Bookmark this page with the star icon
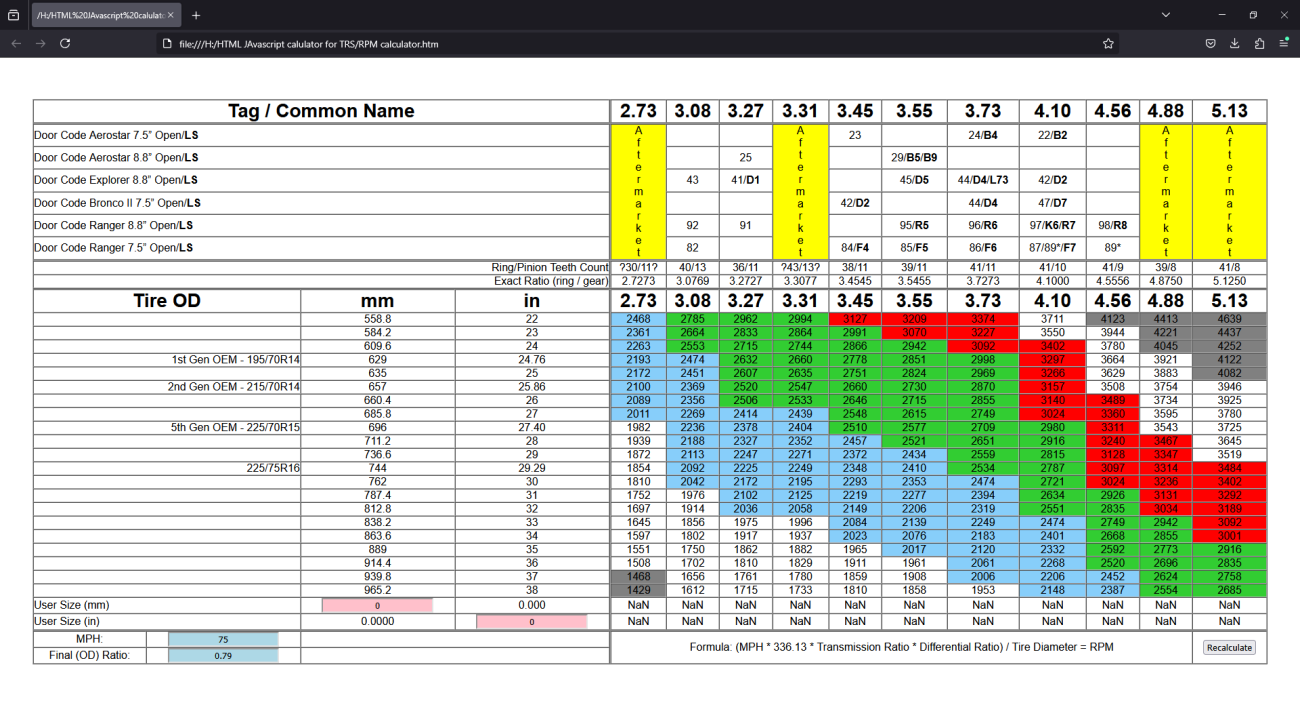This screenshot has width=1300, height=705. 1108,44
